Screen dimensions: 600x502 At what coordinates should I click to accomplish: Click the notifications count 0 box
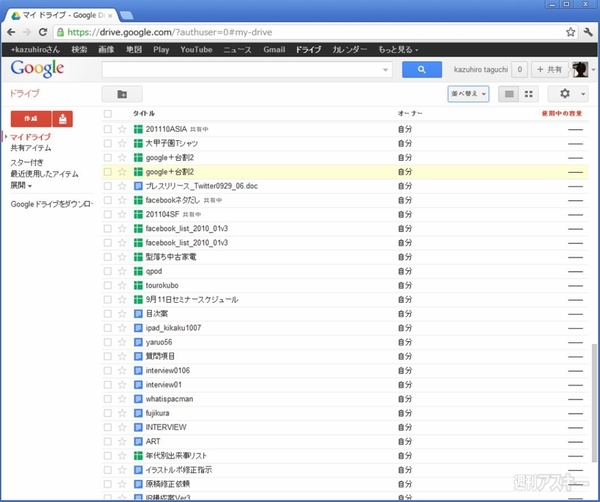520,70
